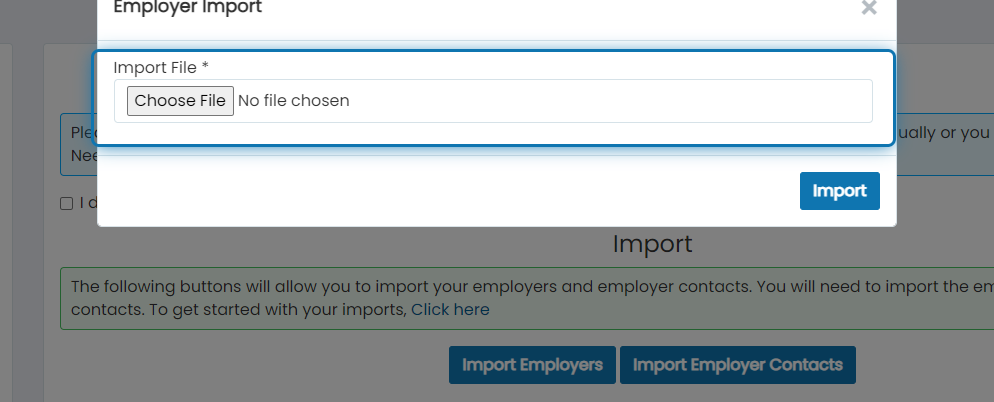Click the empty area of the file input
Screen dimensions: 994x402
[609, 101]
